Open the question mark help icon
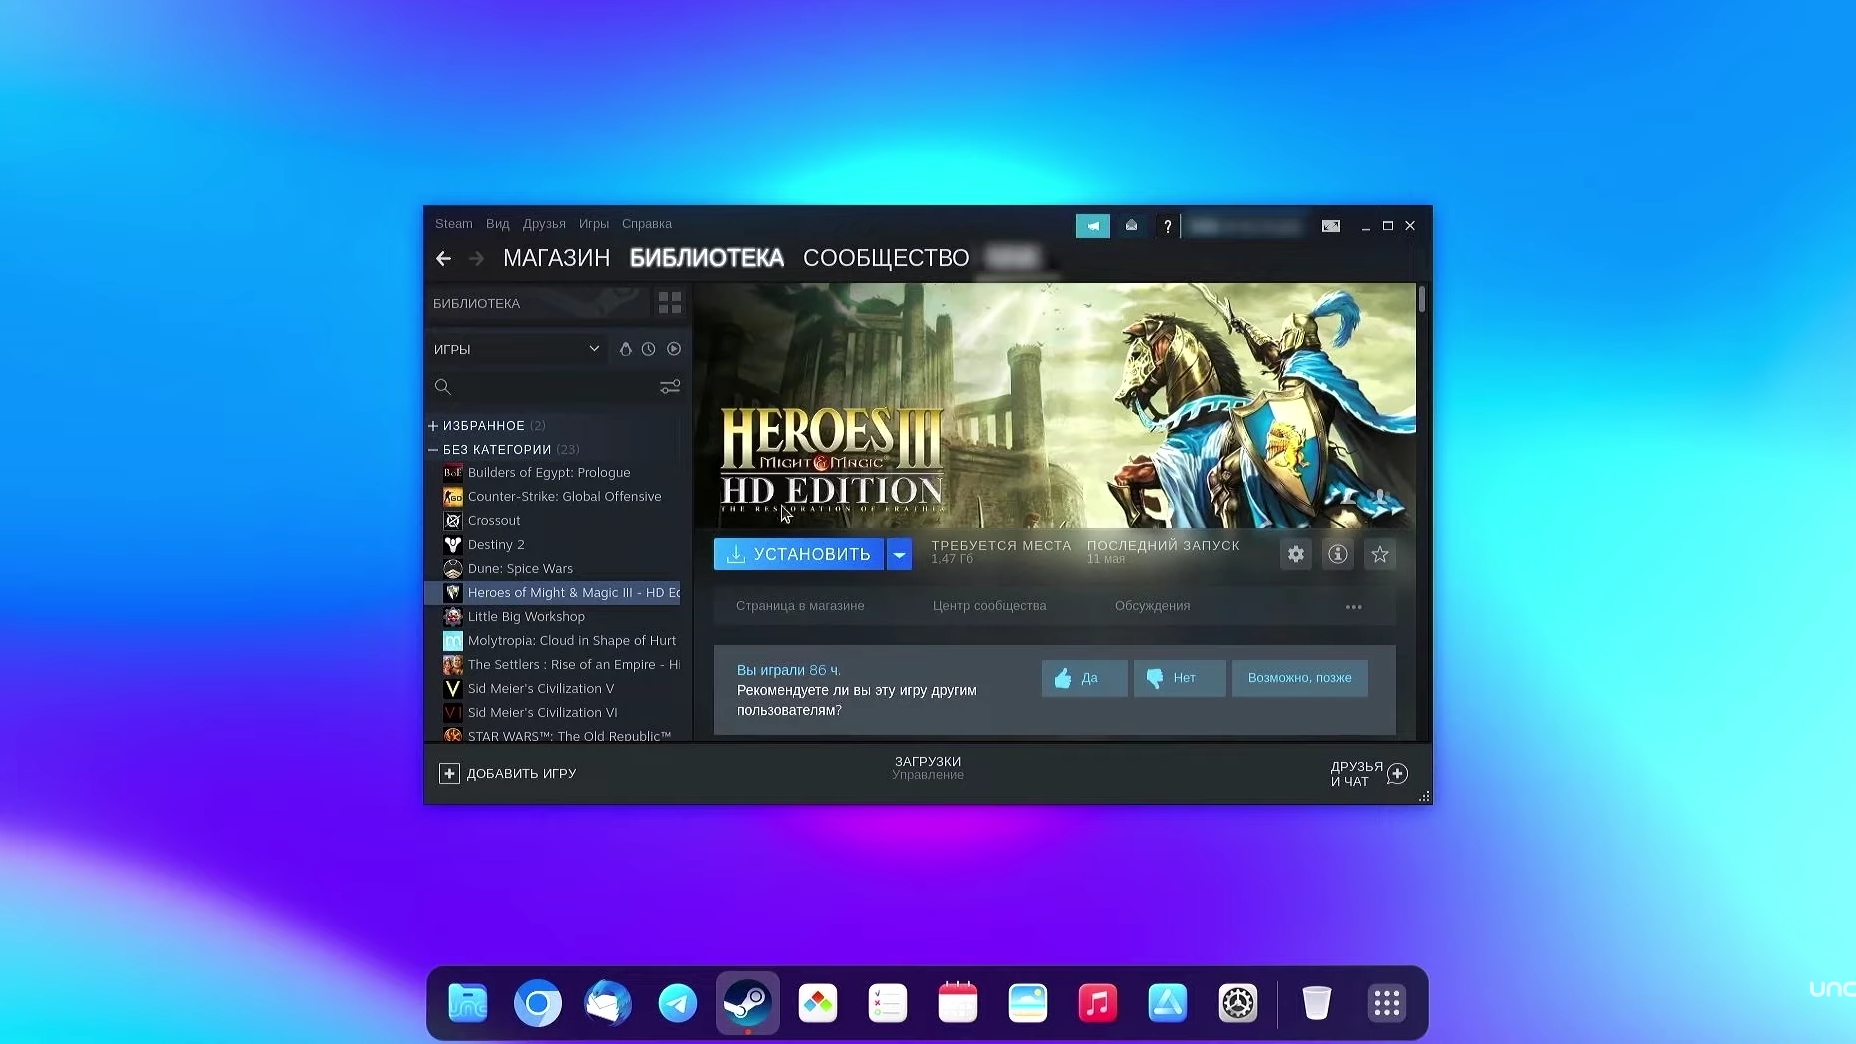 (1167, 226)
